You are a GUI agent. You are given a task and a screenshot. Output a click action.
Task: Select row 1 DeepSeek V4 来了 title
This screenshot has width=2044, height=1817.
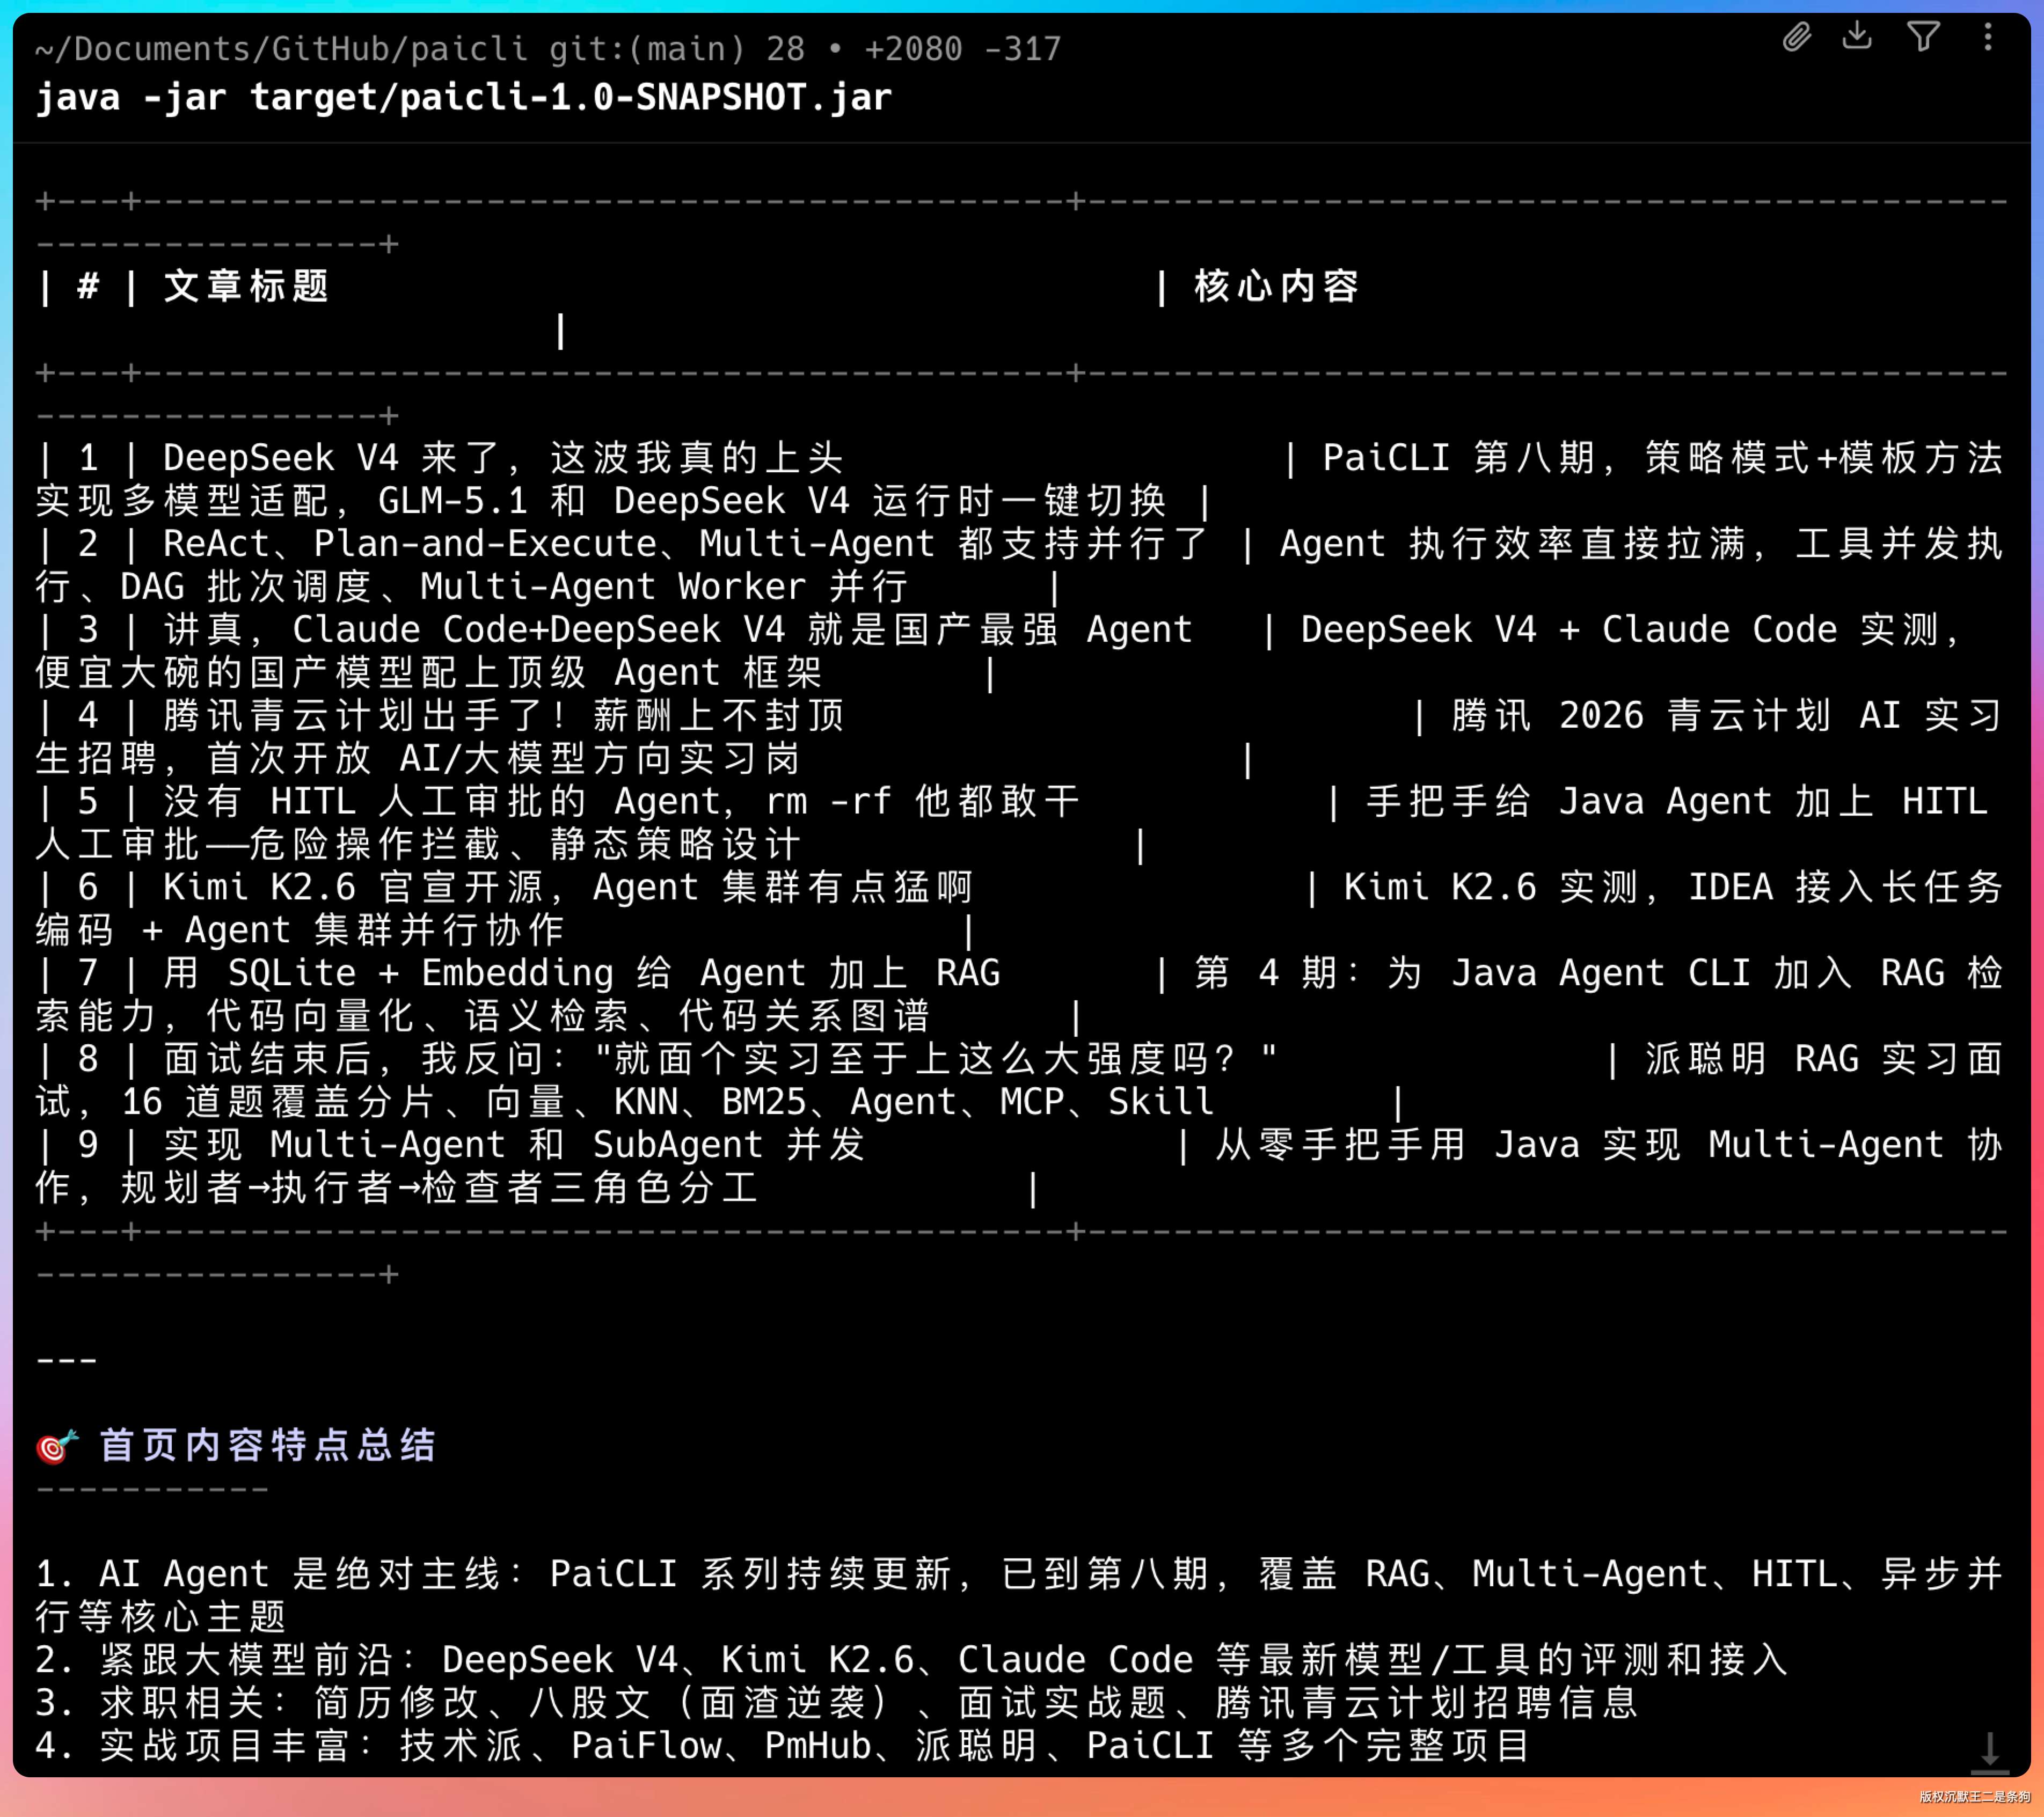503,458
